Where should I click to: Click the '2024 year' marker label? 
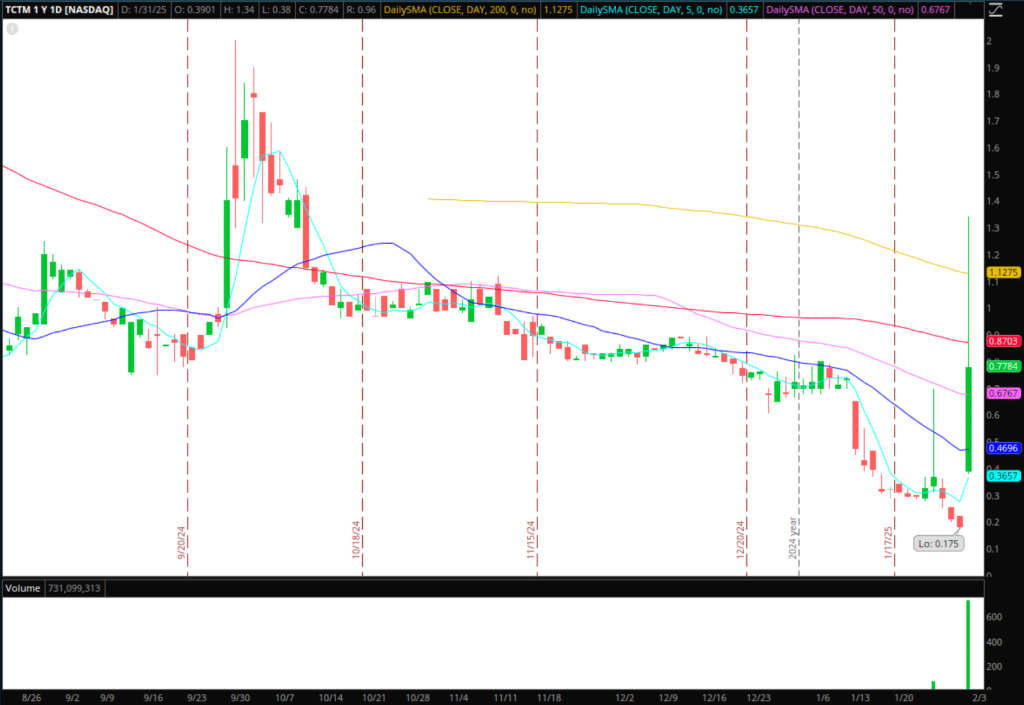click(792, 538)
